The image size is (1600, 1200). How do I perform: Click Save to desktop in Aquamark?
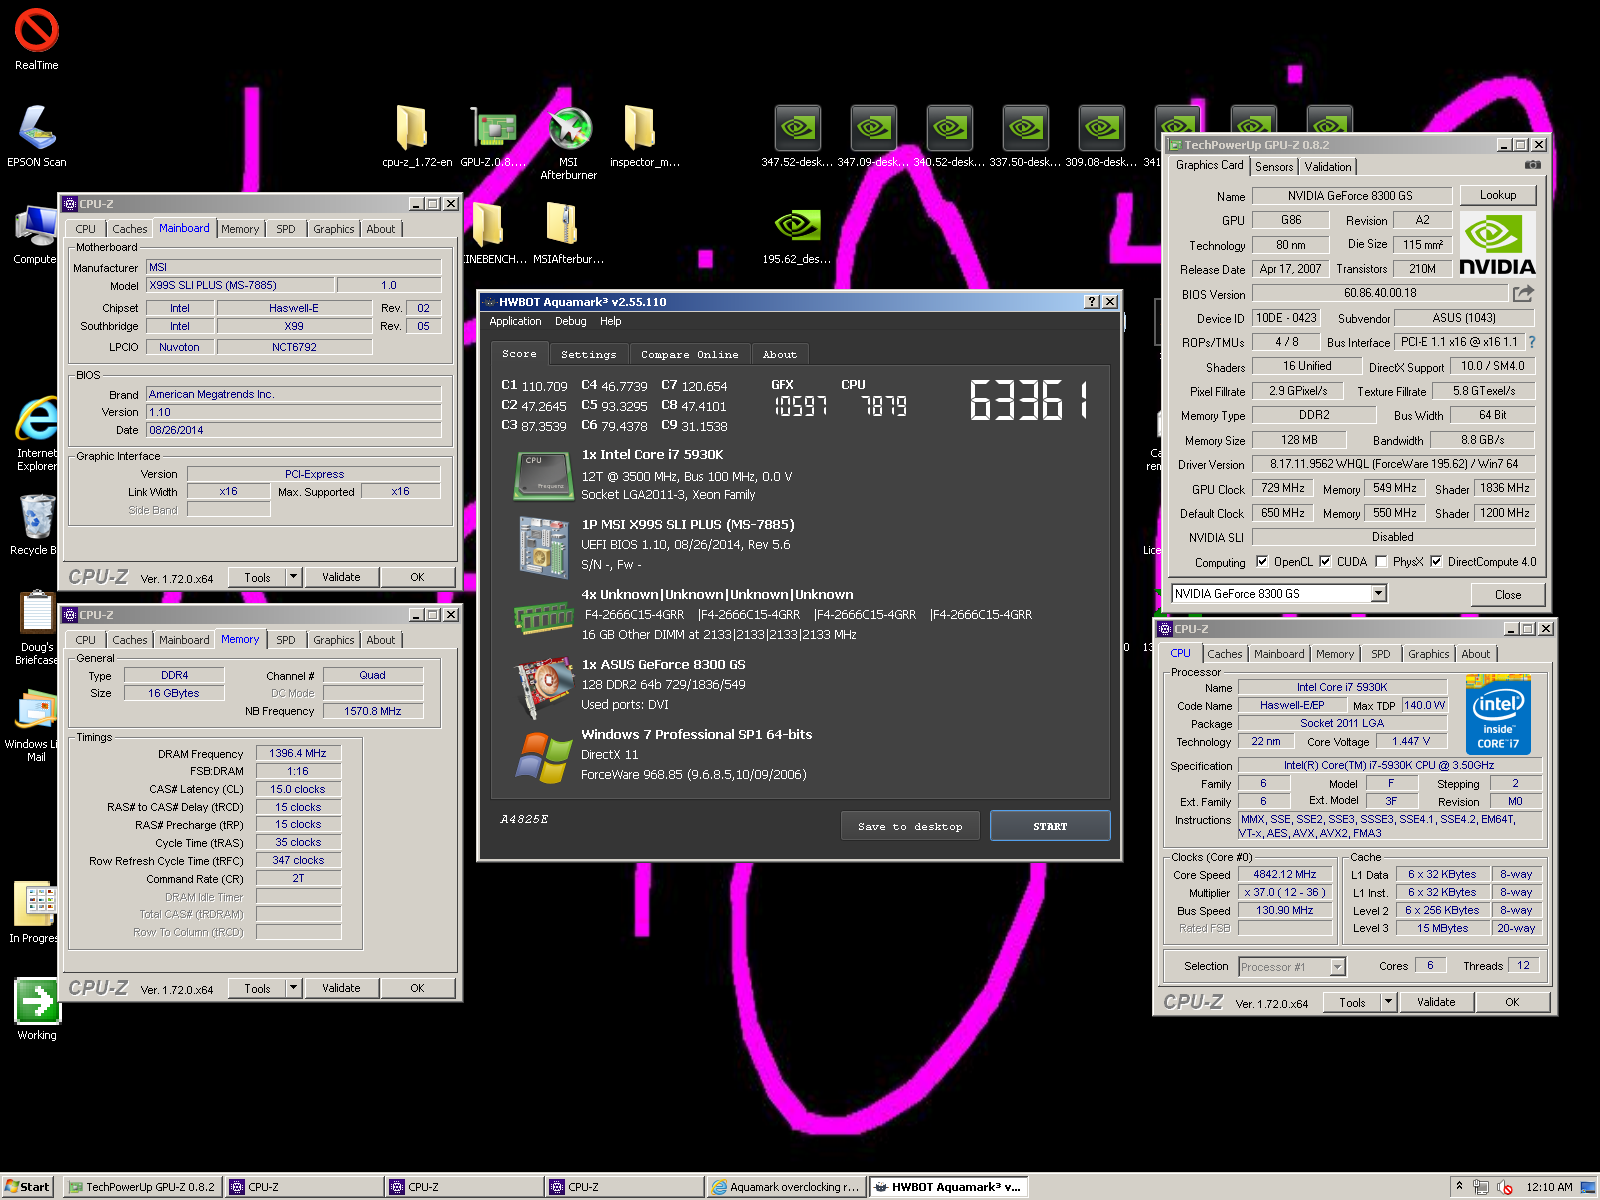coord(910,826)
